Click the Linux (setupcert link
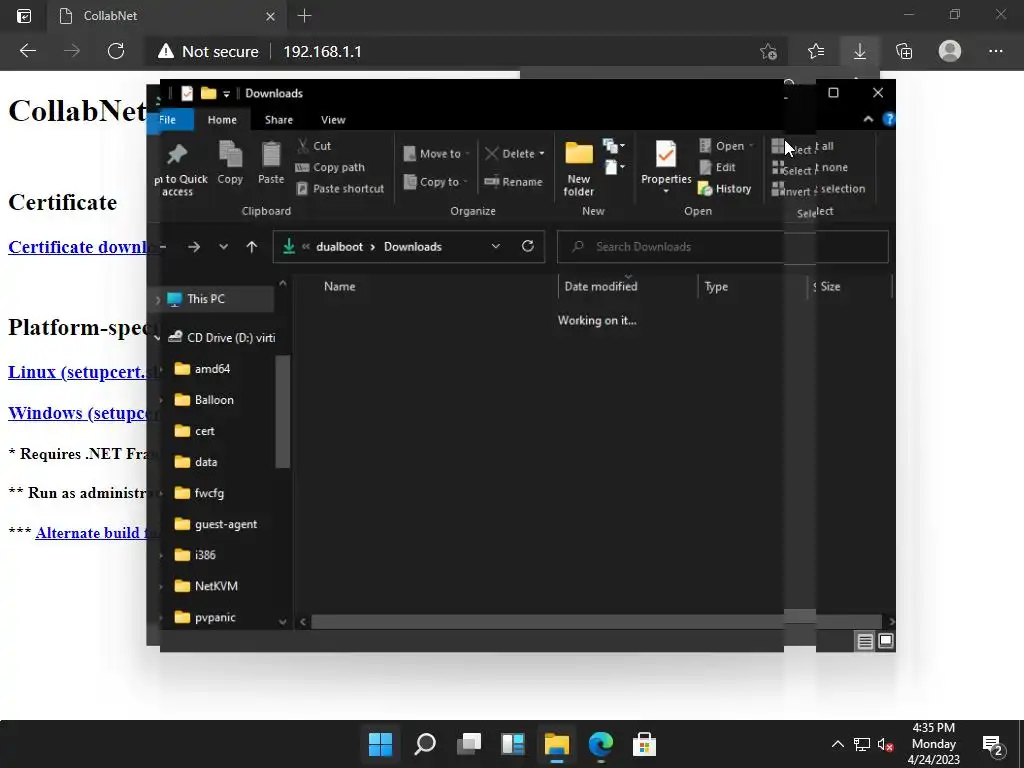The width and height of the screenshot is (1024, 768). click(x=84, y=372)
